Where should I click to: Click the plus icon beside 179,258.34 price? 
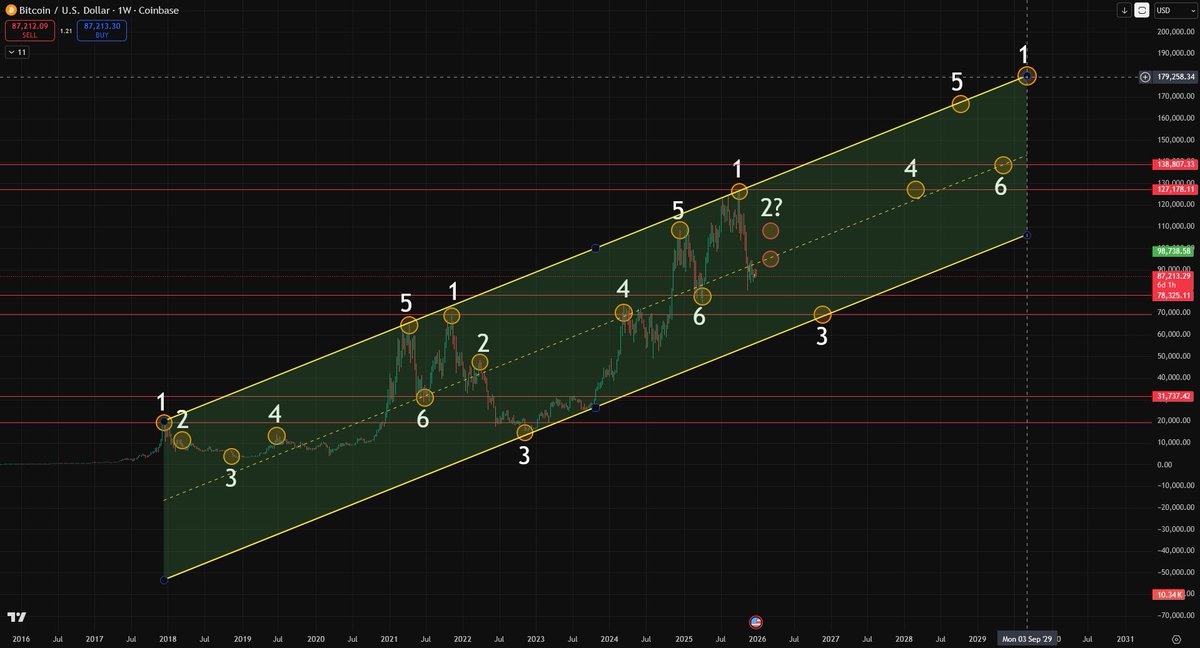pyautogui.click(x=1144, y=77)
